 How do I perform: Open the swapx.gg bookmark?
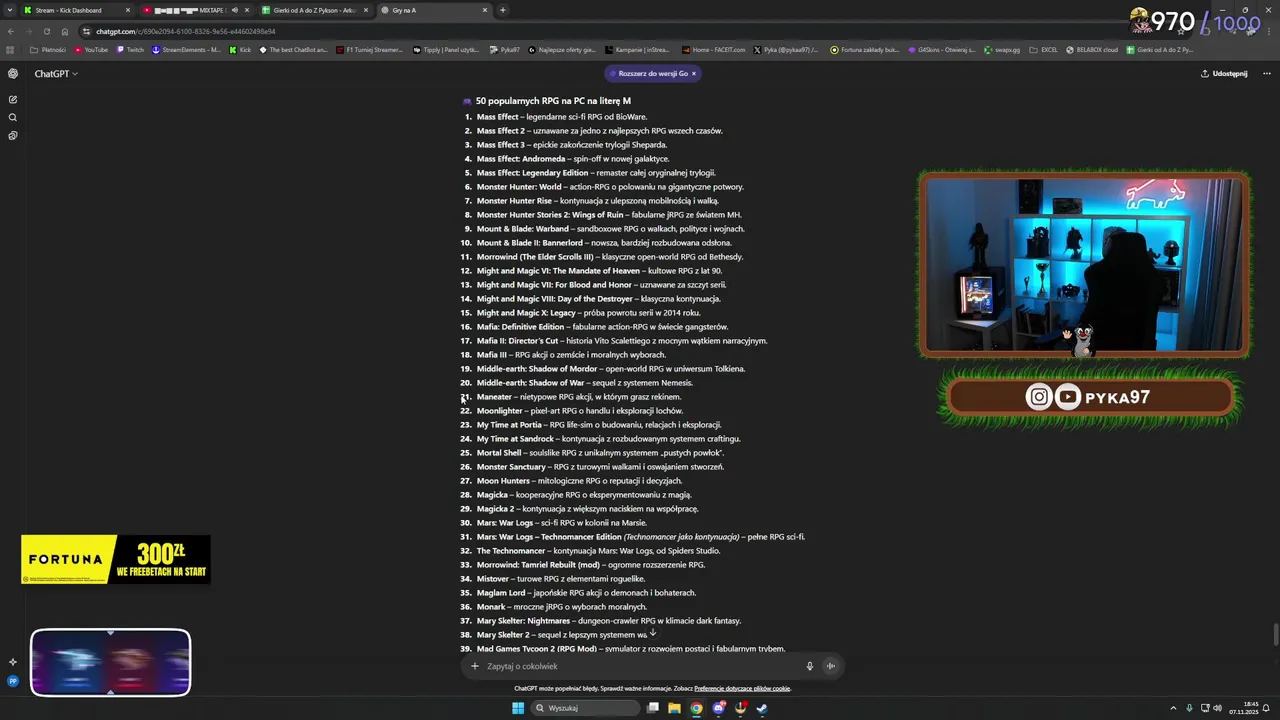pos(1002,49)
